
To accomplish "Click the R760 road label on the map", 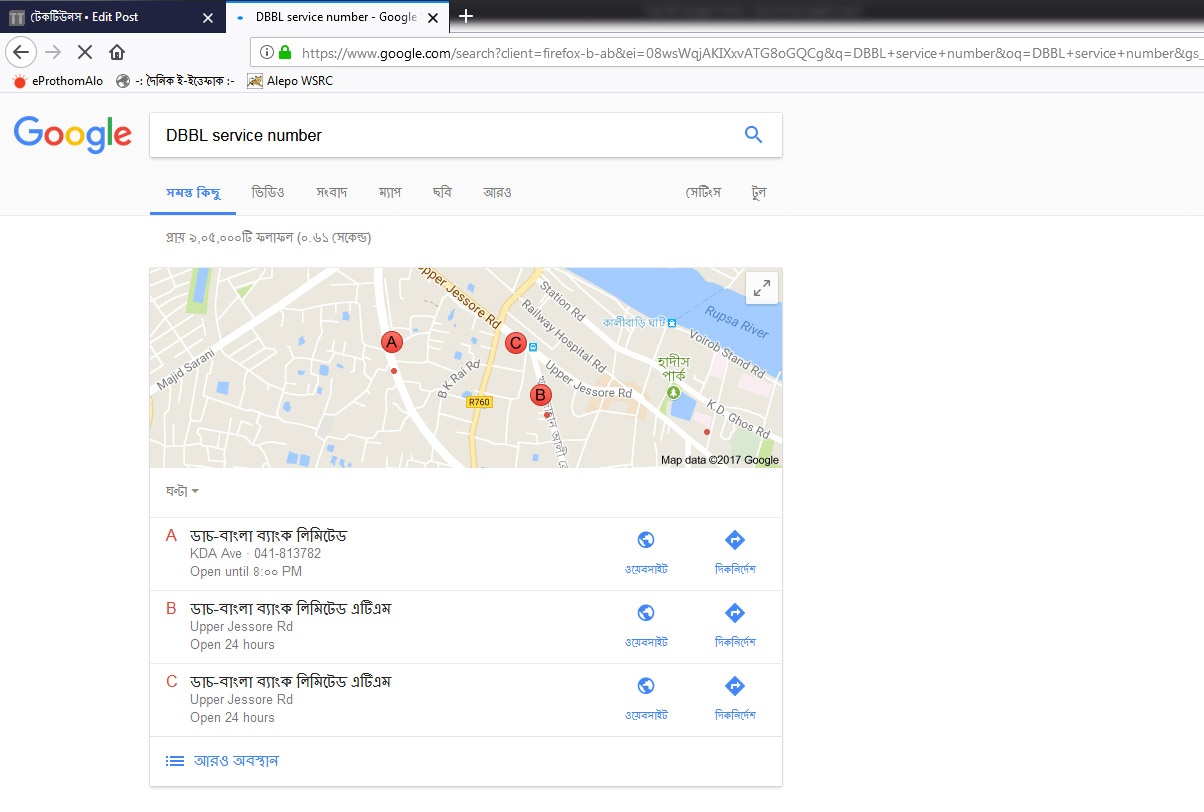I will click(x=480, y=402).
